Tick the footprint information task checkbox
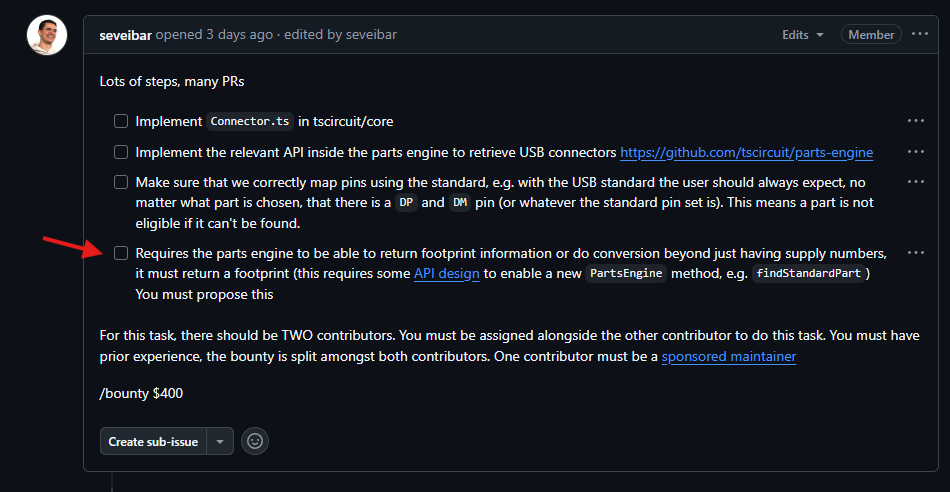 (121, 253)
